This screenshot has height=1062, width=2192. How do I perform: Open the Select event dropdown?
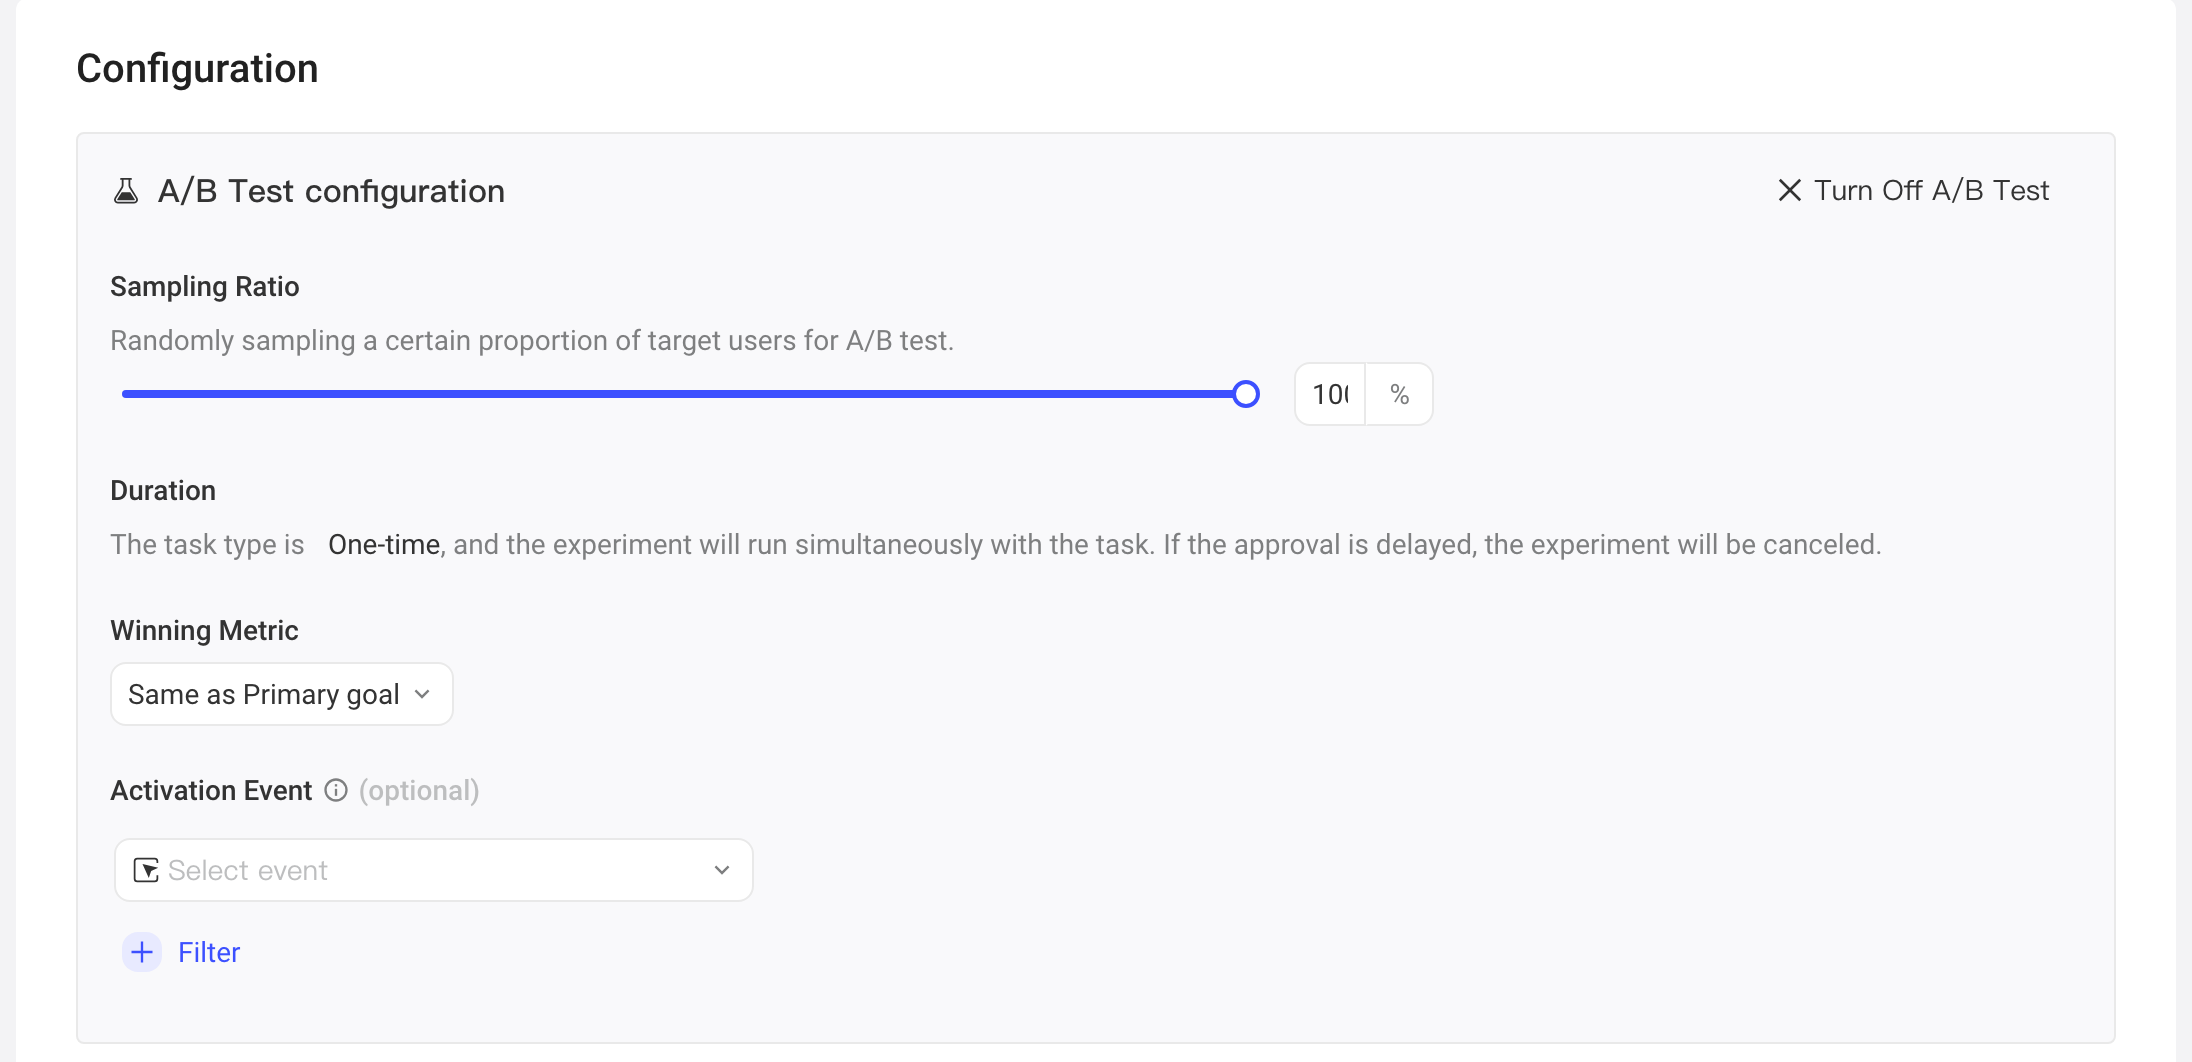(x=434, y=870)
